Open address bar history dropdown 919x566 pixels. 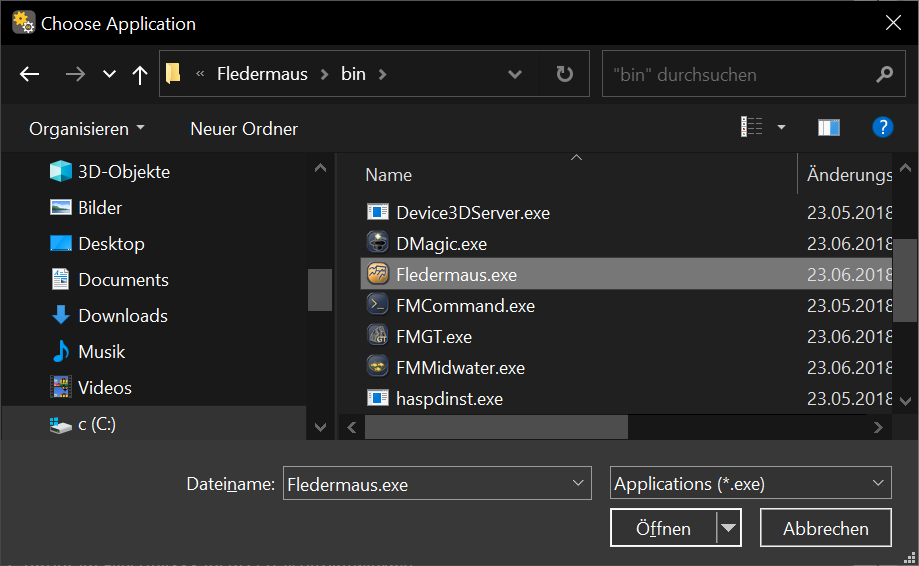[x=515, y=74]
